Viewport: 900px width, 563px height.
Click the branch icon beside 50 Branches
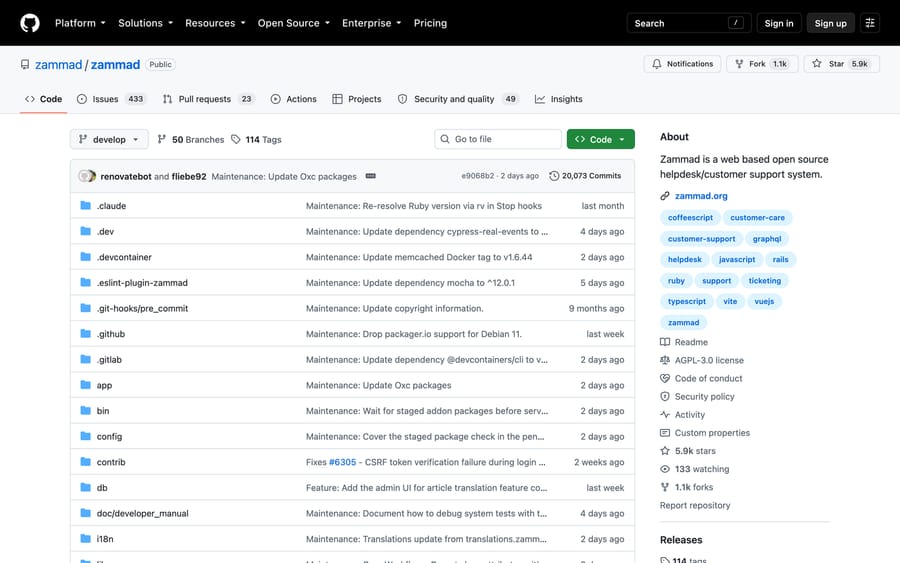click(162, 139)
